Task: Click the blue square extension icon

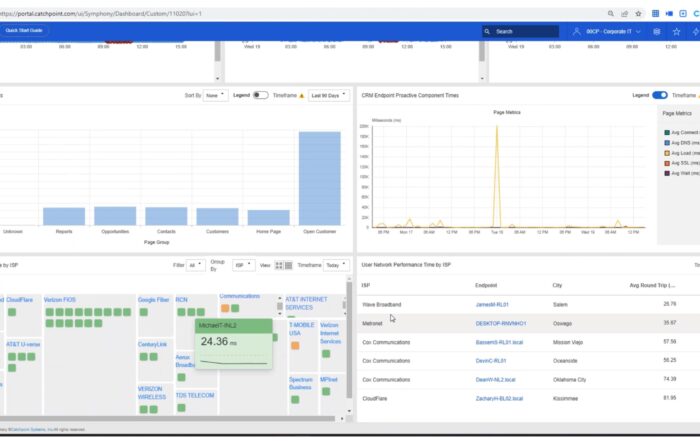Action: tap(683, 14)
